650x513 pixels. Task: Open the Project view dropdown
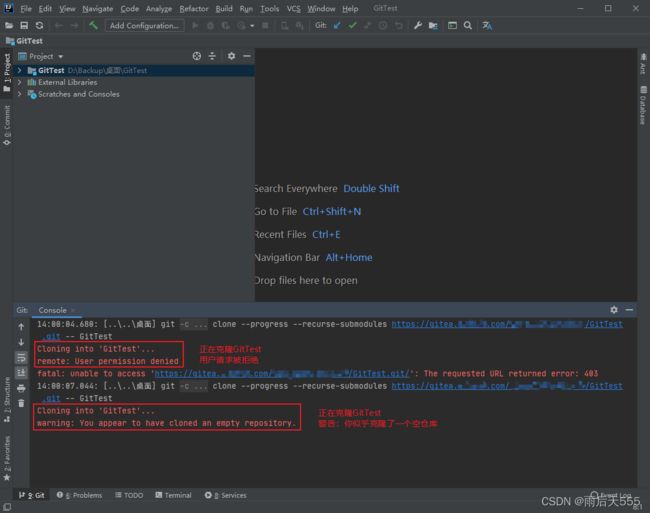tap(61, 56)
